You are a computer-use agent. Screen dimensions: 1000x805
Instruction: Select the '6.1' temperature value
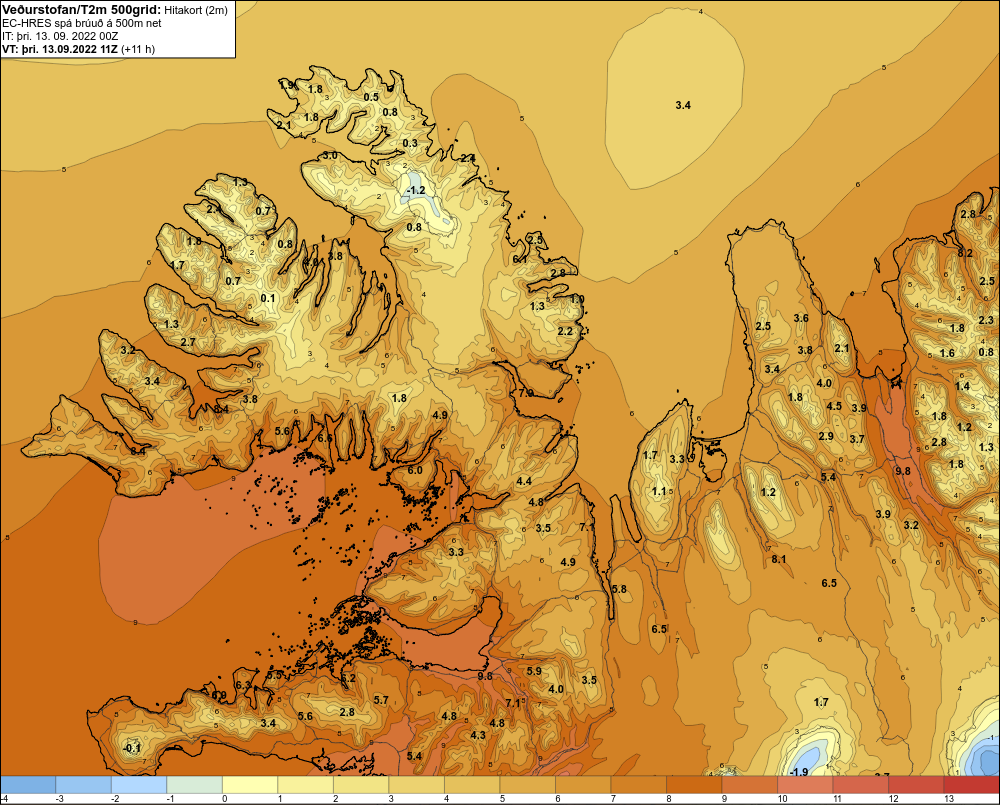pyautogui.click(x=520, y=259)
